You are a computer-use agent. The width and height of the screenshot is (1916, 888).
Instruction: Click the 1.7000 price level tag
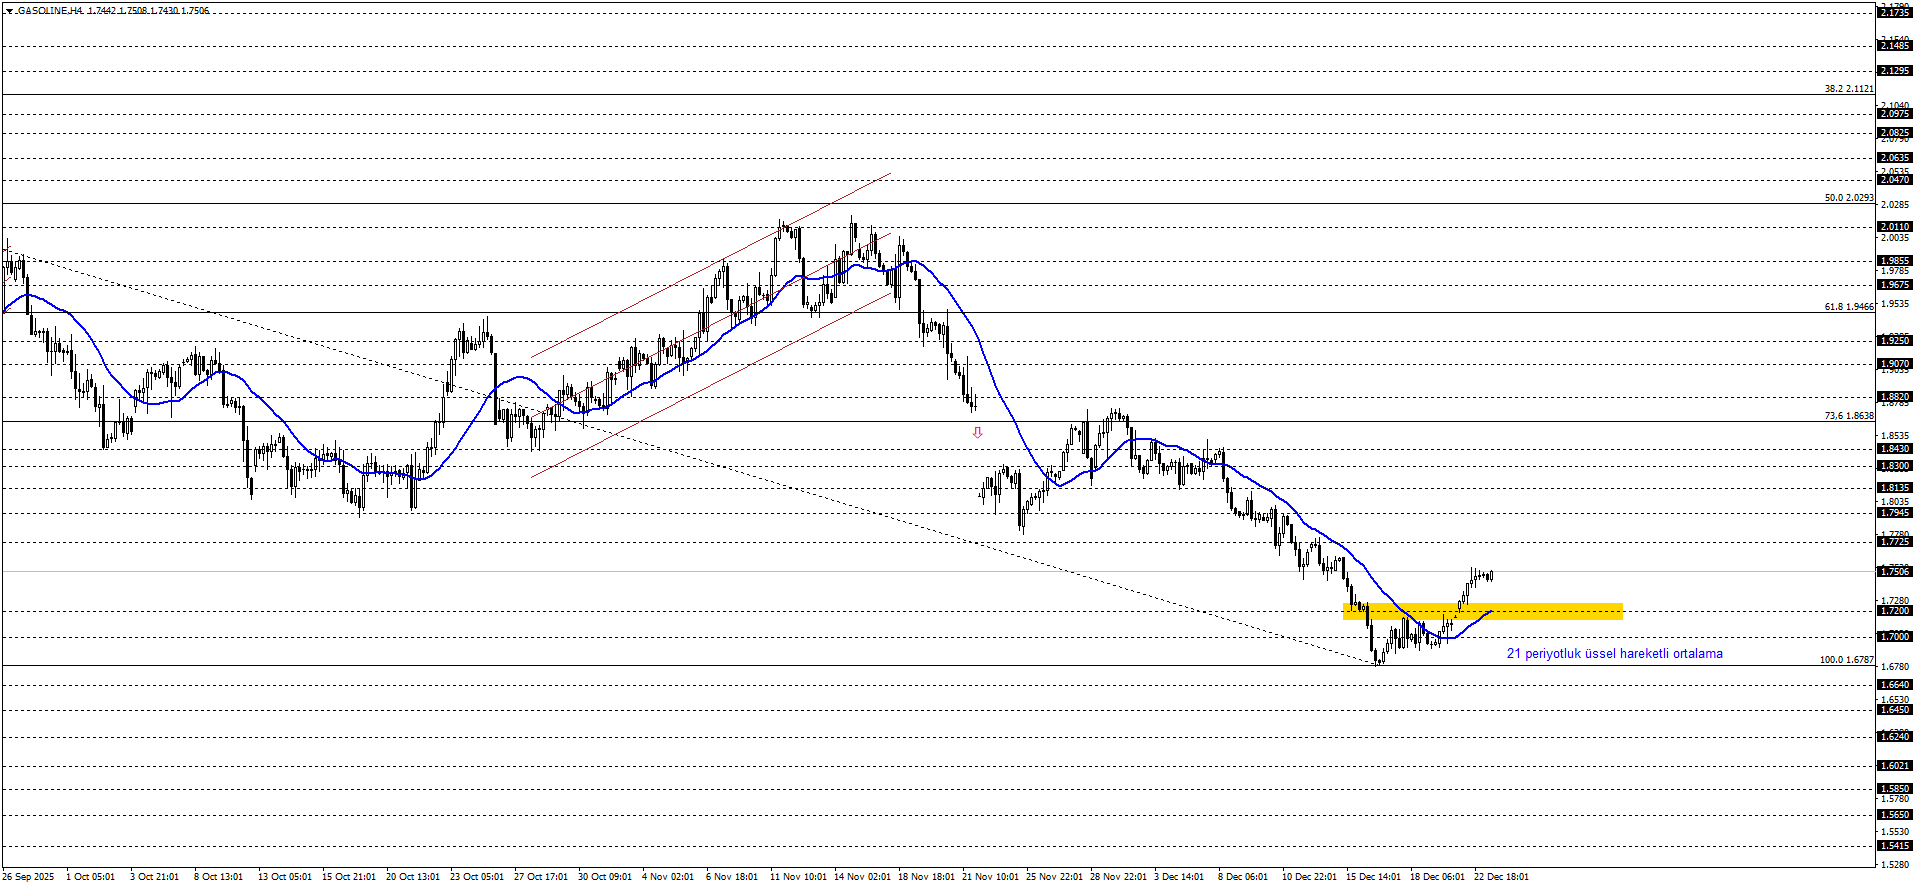pos(1894,637)
